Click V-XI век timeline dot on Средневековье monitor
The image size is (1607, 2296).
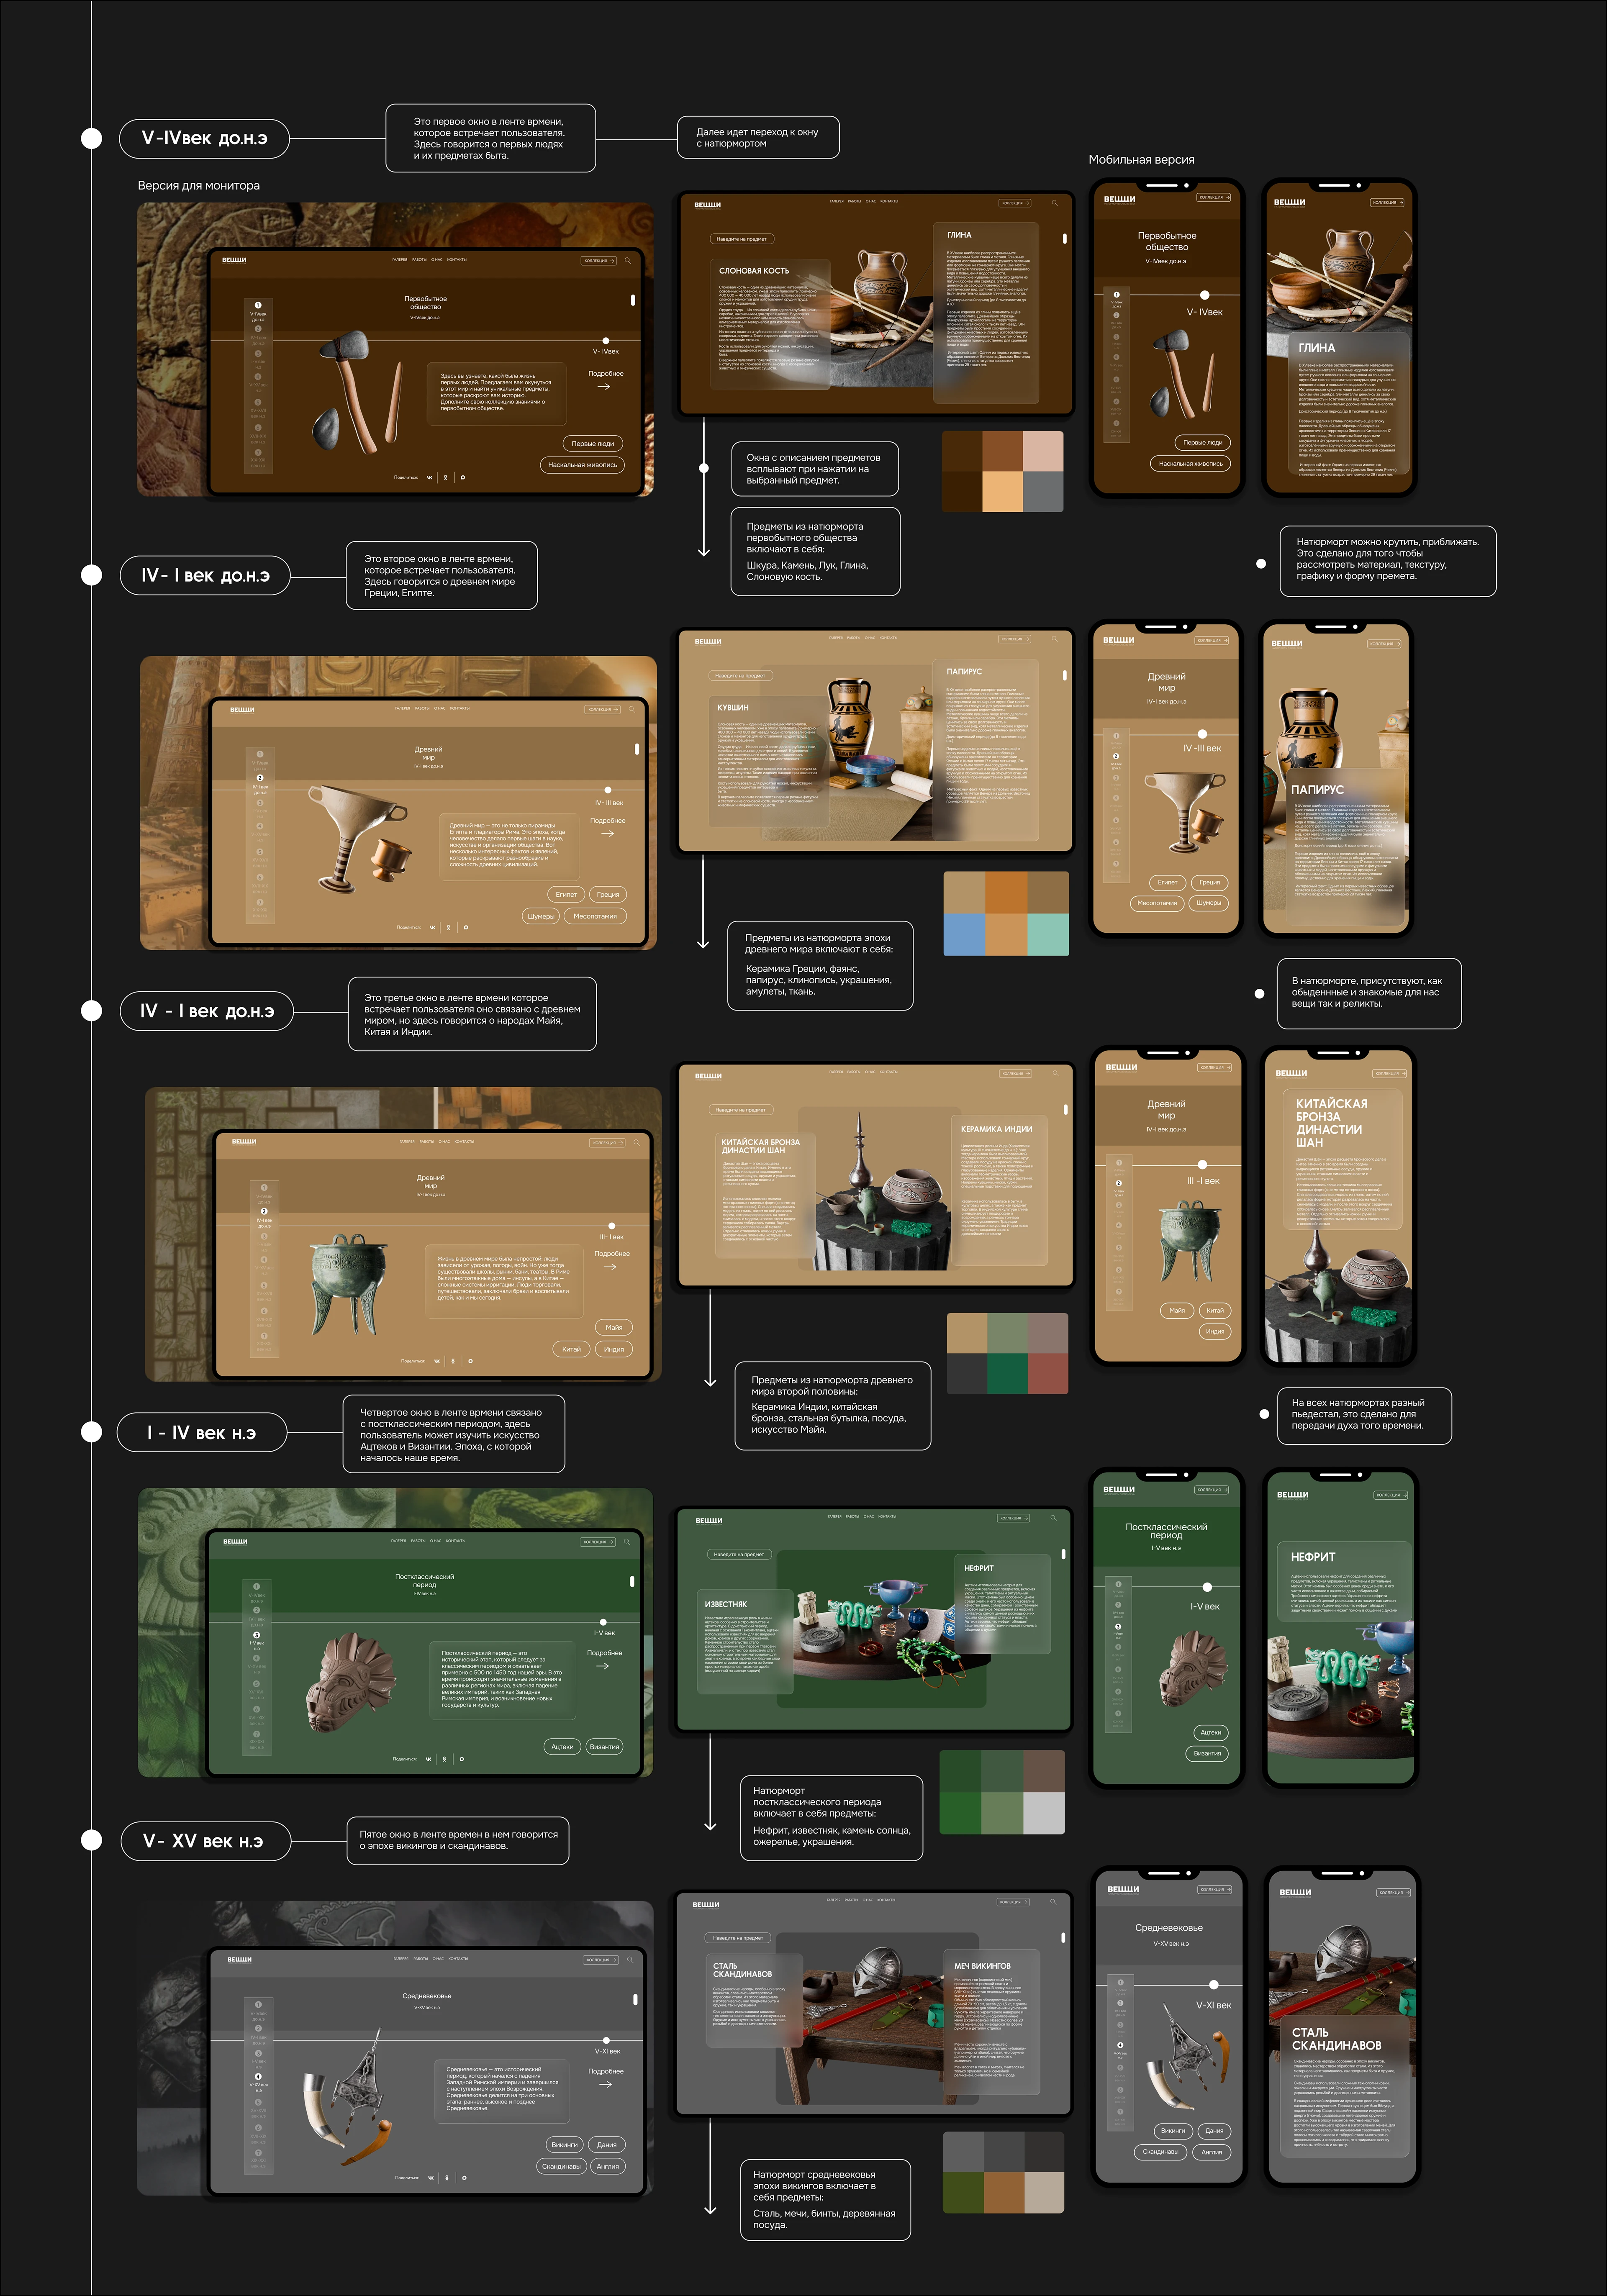coord(606,2039)
